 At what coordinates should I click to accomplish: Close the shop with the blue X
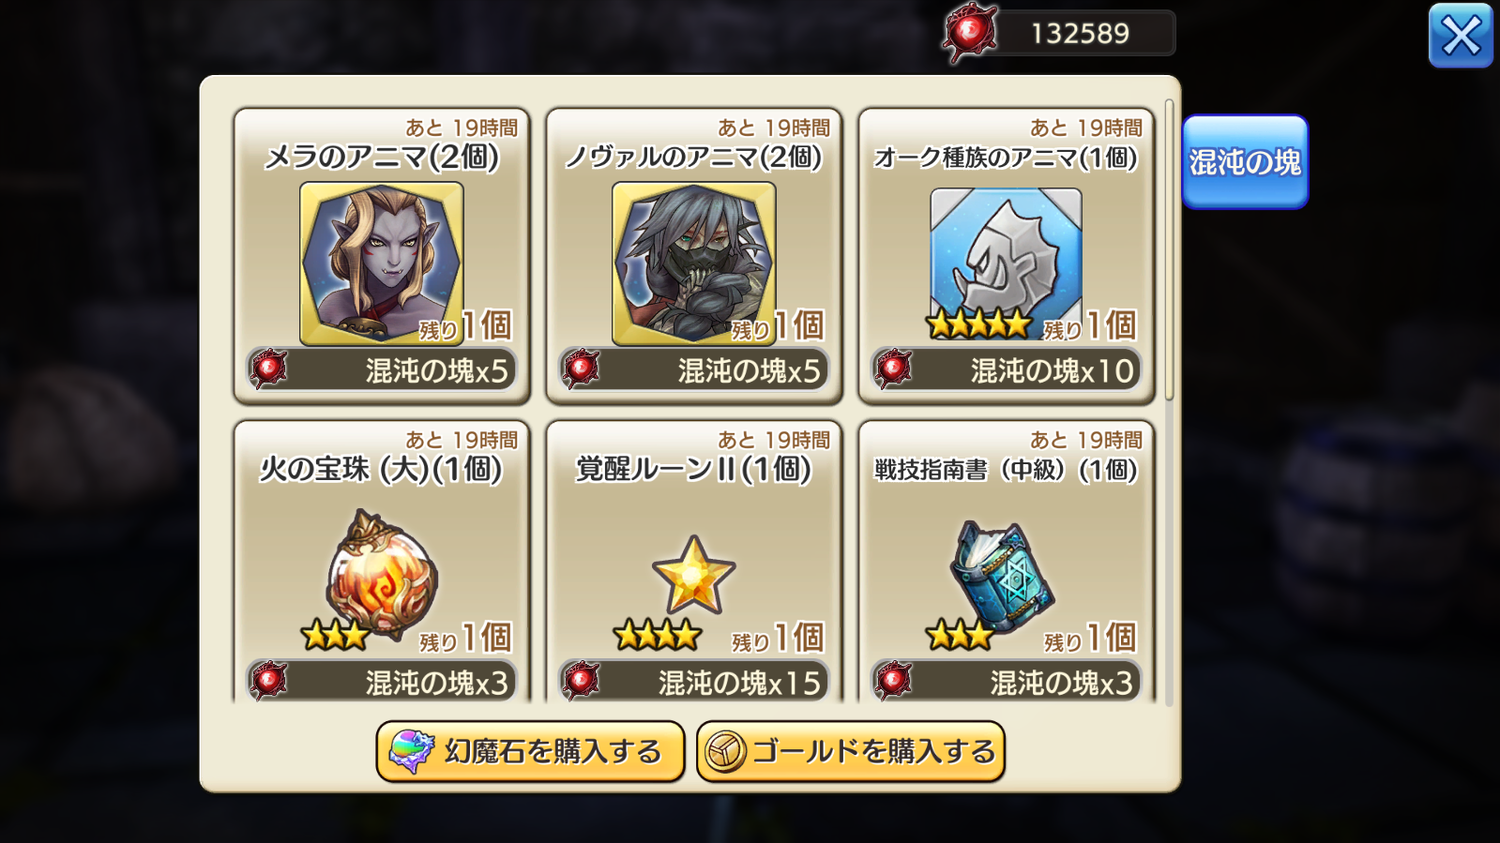(1460, 36)
